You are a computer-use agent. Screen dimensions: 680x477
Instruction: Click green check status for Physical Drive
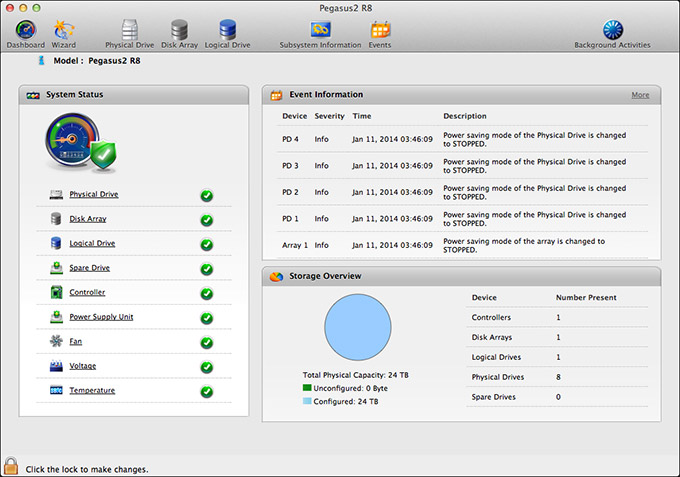pos(207,196)
